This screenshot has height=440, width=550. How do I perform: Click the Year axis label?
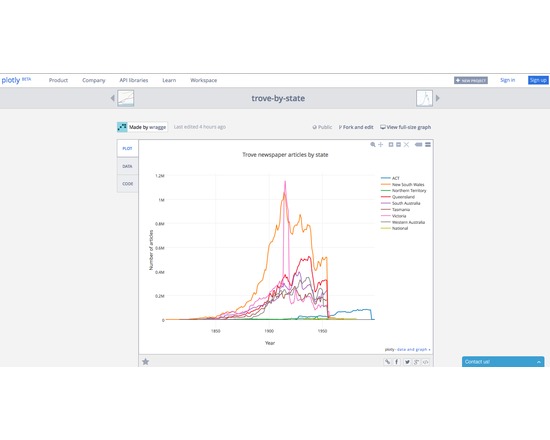[x=270, y=343]
